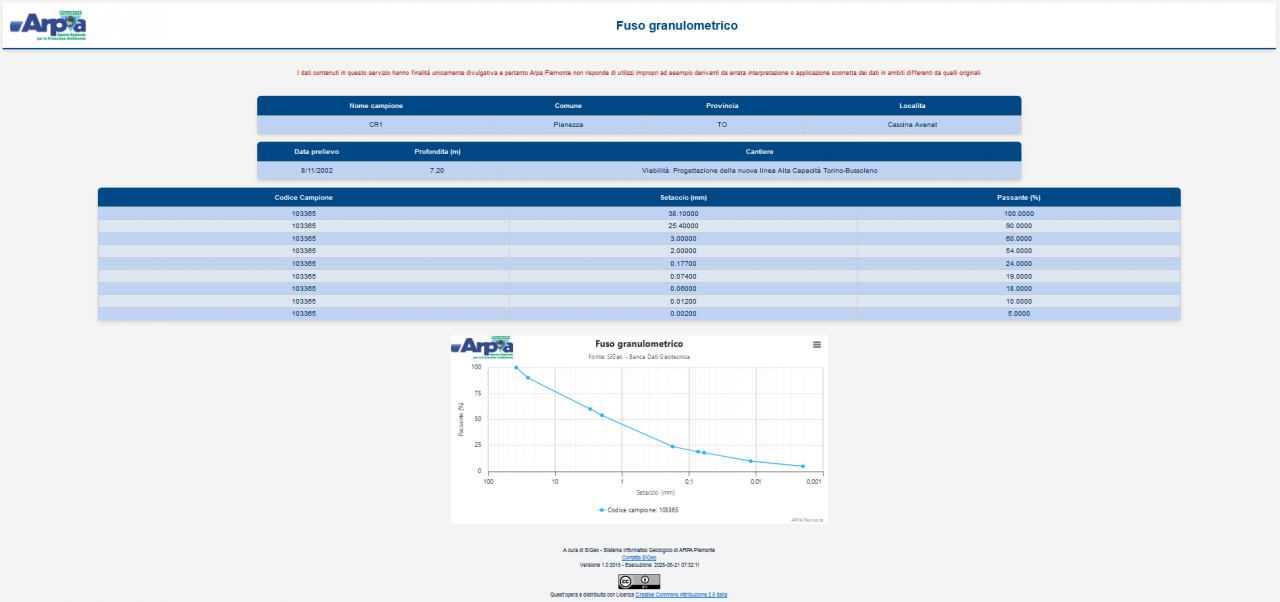
Task: Open the Creative Commons BY license badge
Action: (639, 581)
